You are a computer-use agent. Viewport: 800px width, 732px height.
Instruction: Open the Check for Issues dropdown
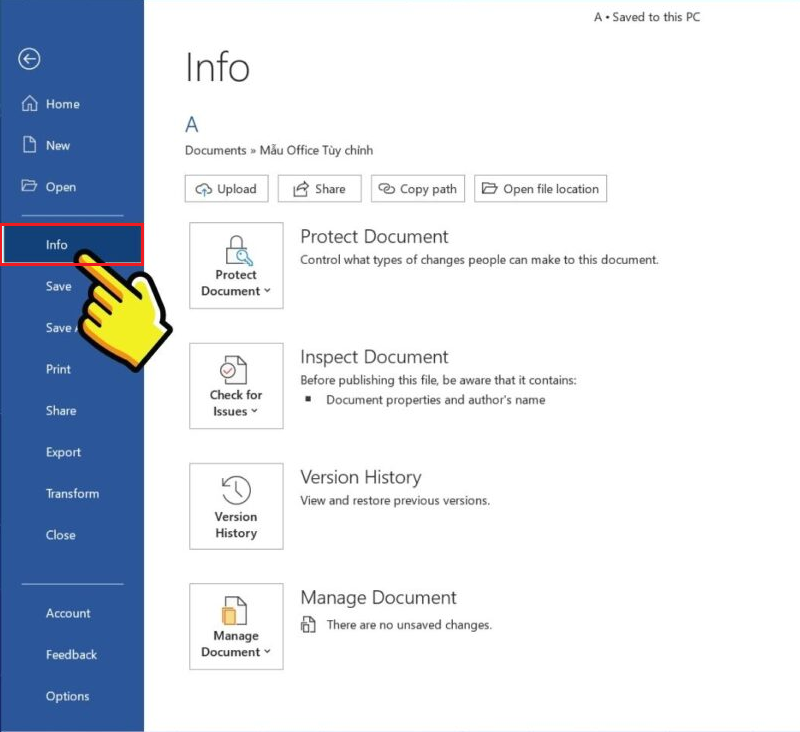pyautogui.click(x=236, y=386)
